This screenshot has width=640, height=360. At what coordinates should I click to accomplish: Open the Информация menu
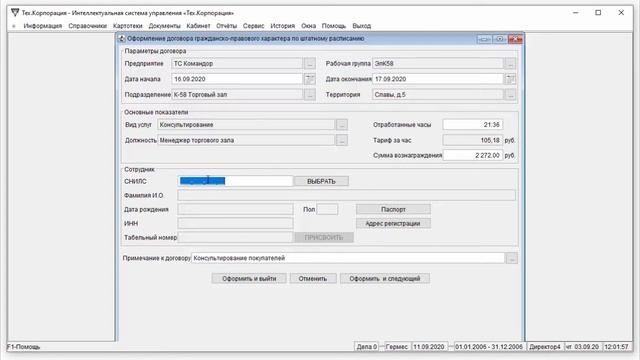[x=43, y=26]
